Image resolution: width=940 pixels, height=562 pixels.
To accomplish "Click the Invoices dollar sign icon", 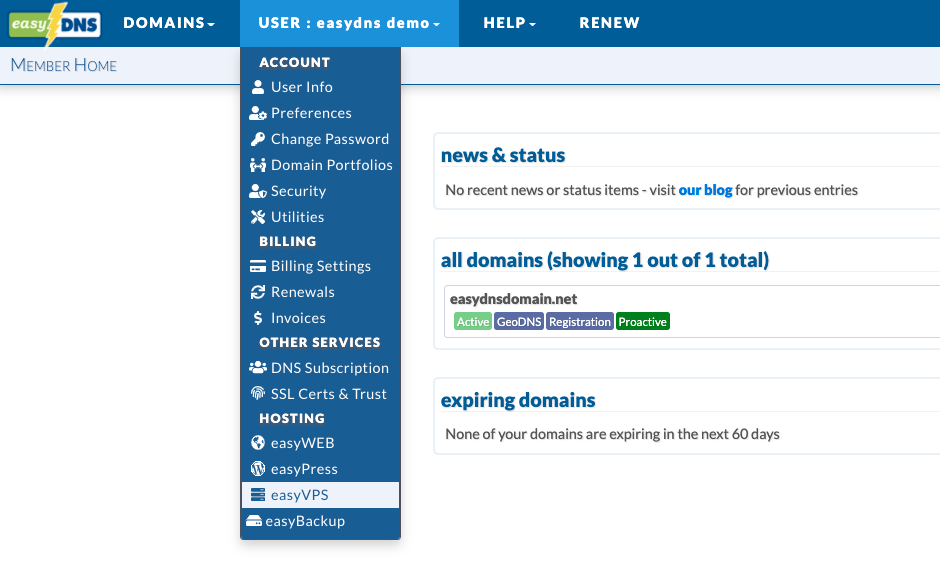I will click(258, 318).
